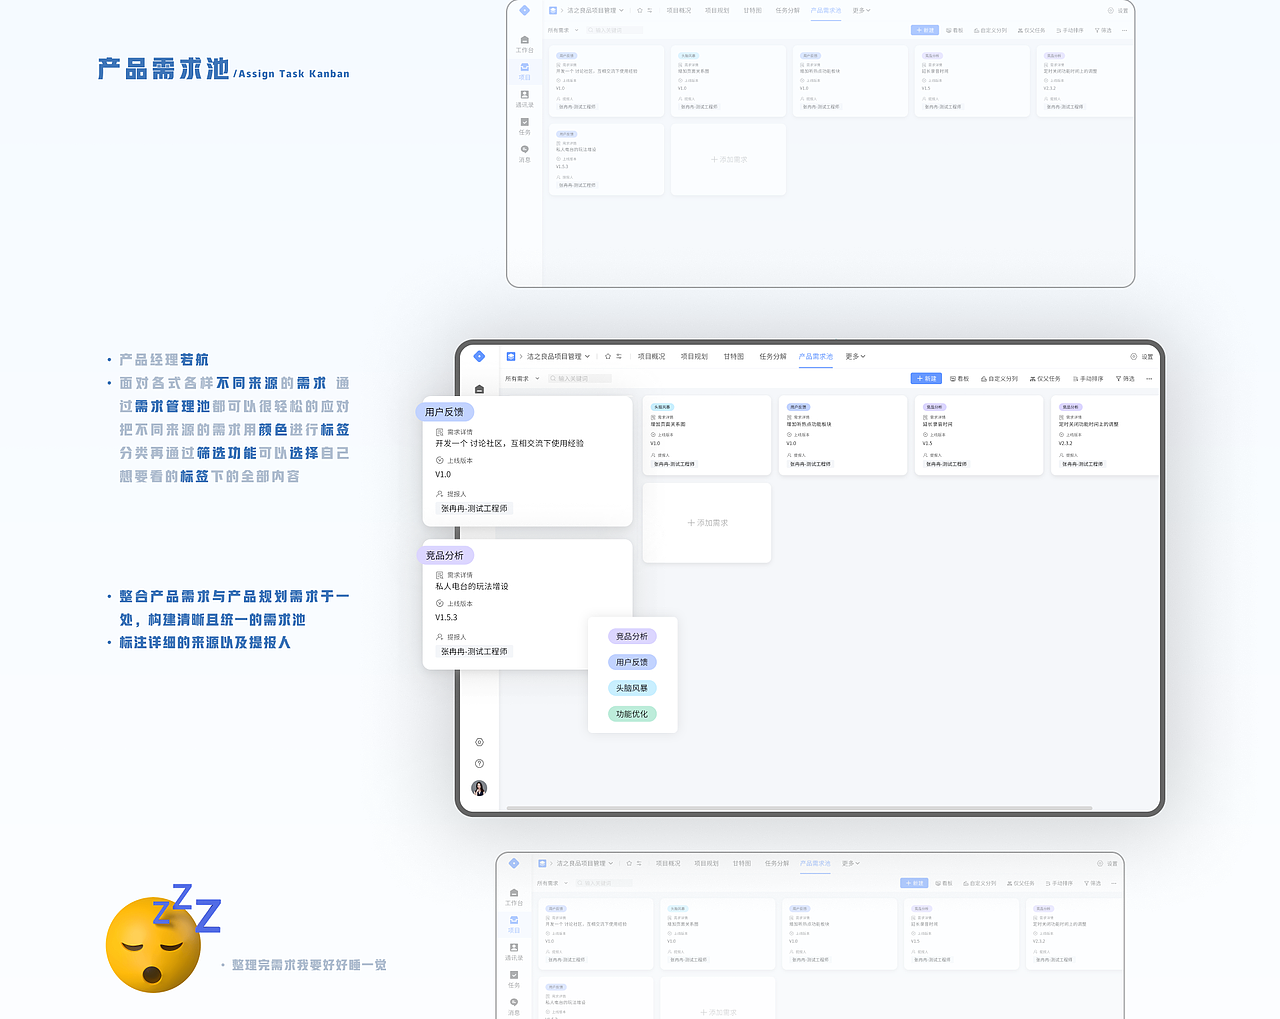The image size is (1280, 1019).
Task: Switch to the 甘特图 tab
Action: tap(733, 356)
